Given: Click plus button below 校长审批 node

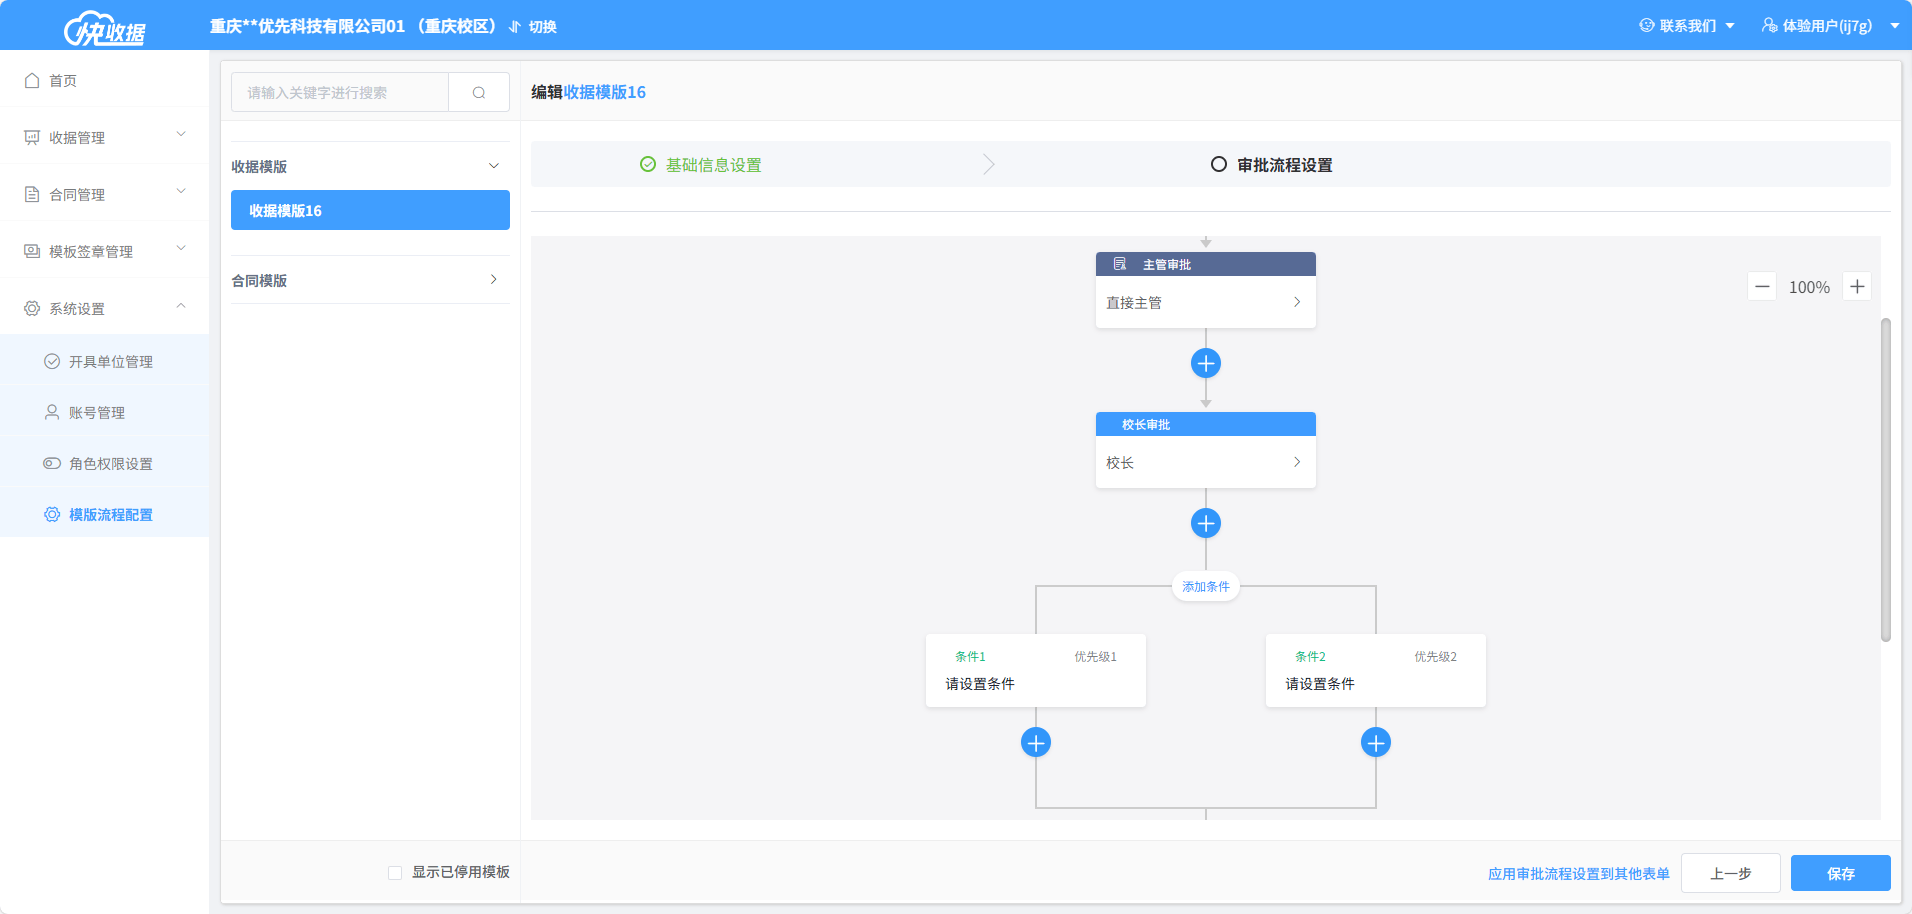Looking at the screenshot, I should 1205,523.
